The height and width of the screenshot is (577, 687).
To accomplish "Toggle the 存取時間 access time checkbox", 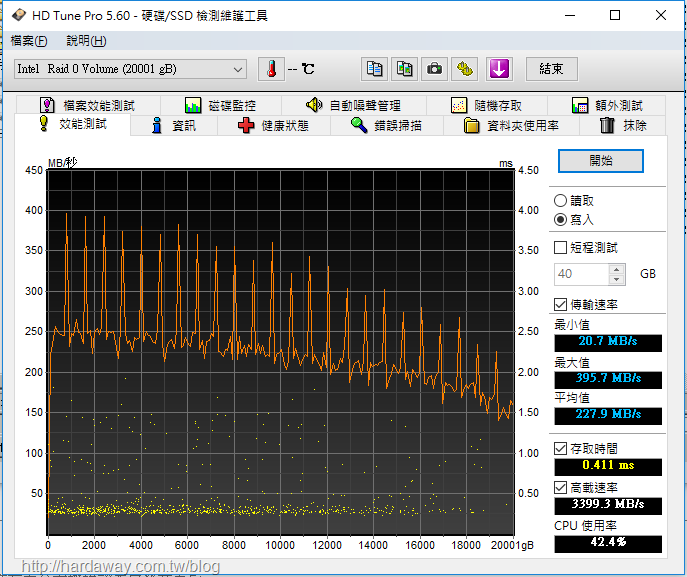I will tap(560, 448).
